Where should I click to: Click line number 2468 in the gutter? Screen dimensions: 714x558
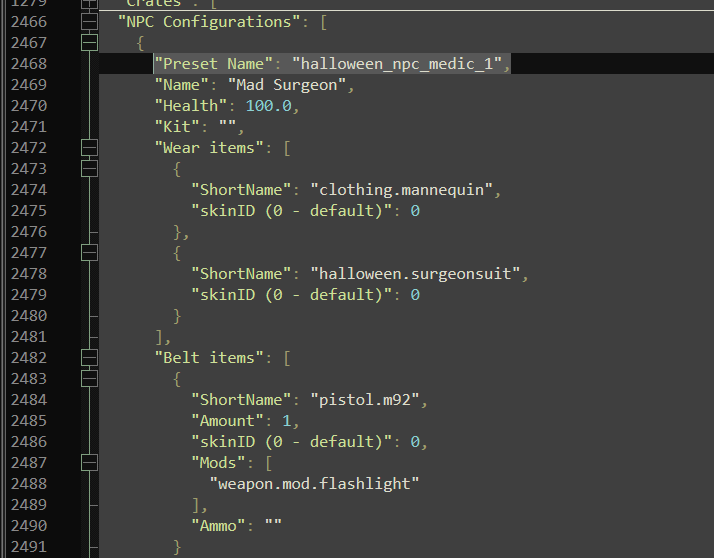pos(29,64)
